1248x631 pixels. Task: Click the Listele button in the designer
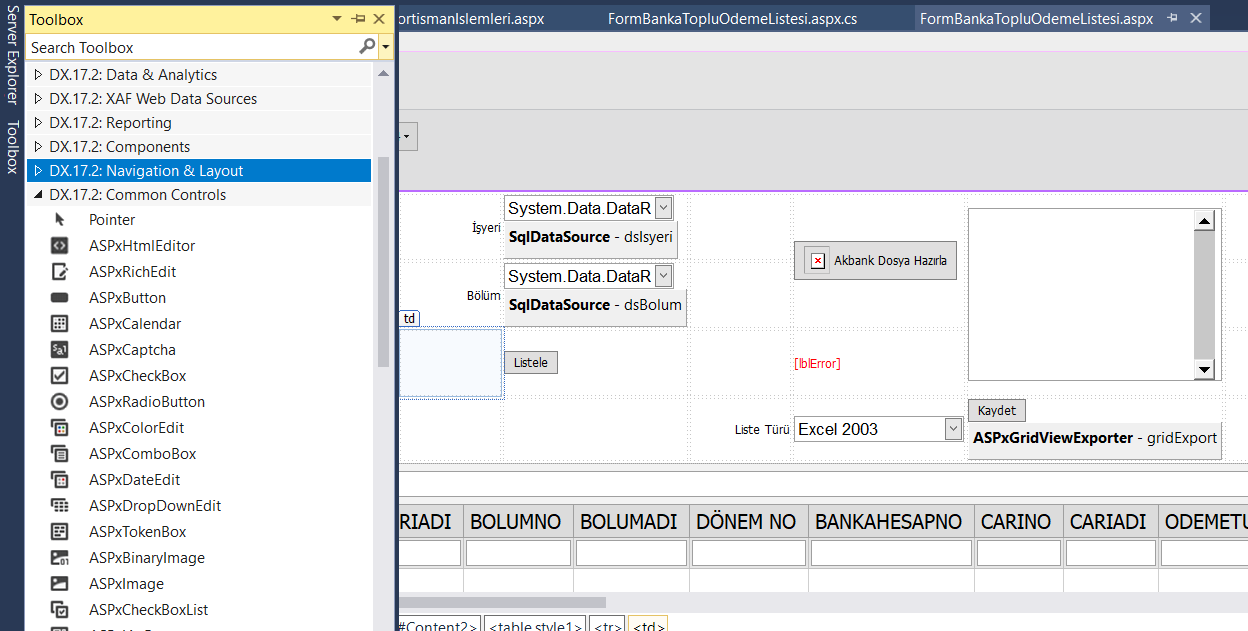[x=530, y=361]
